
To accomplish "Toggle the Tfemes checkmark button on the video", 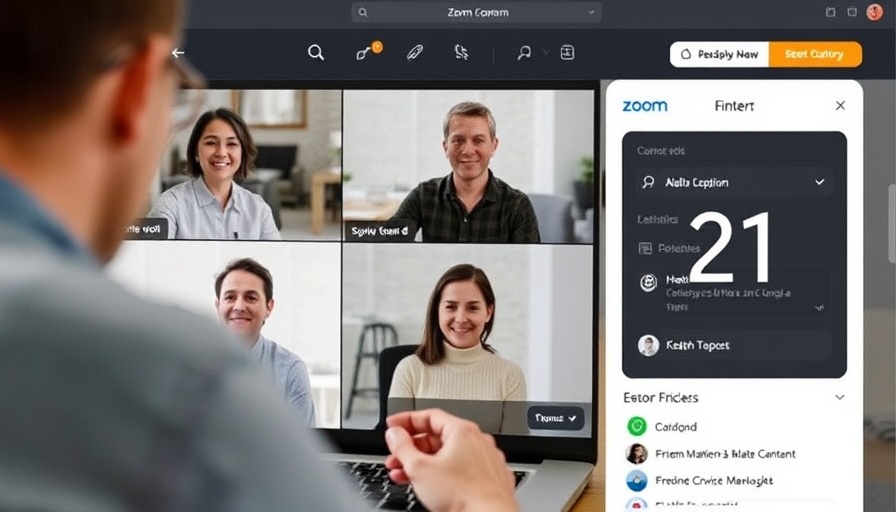I will (555, 418).
